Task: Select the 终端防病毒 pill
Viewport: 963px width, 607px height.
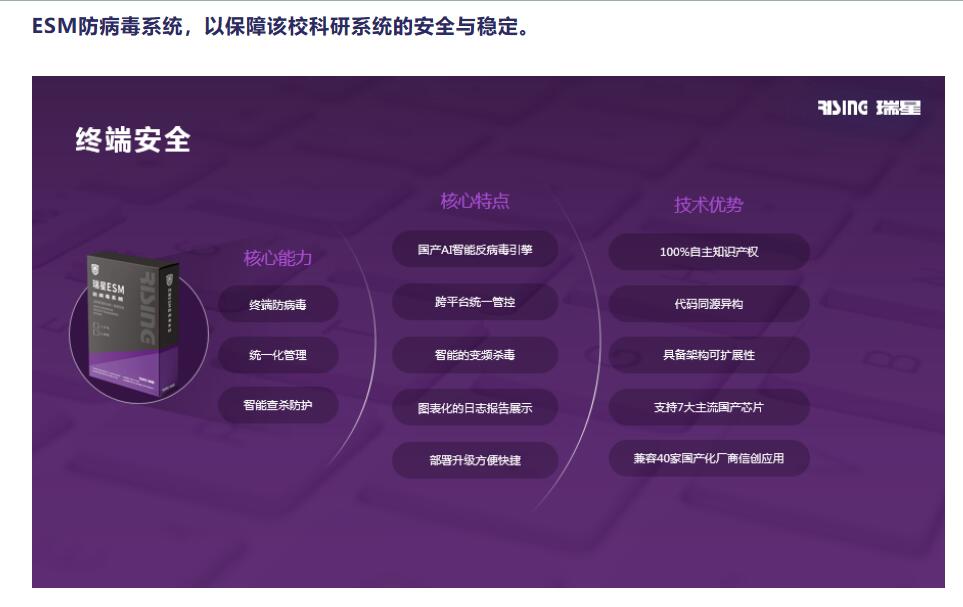Action: pyautogui.click(x=278, y=304)
